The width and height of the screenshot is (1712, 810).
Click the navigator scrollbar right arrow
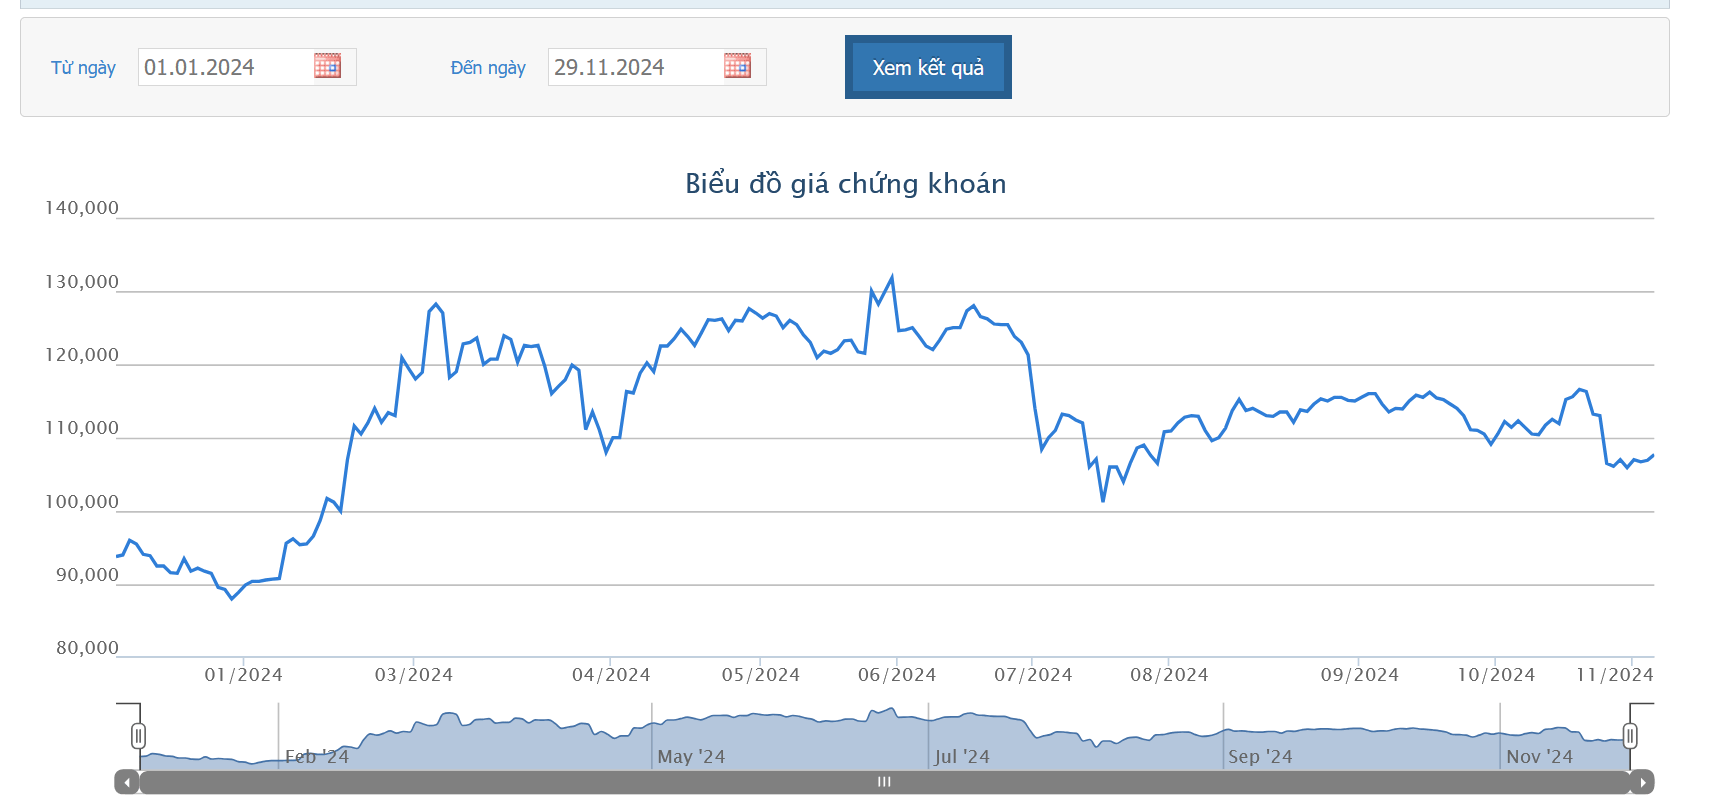coord(1642,782)
